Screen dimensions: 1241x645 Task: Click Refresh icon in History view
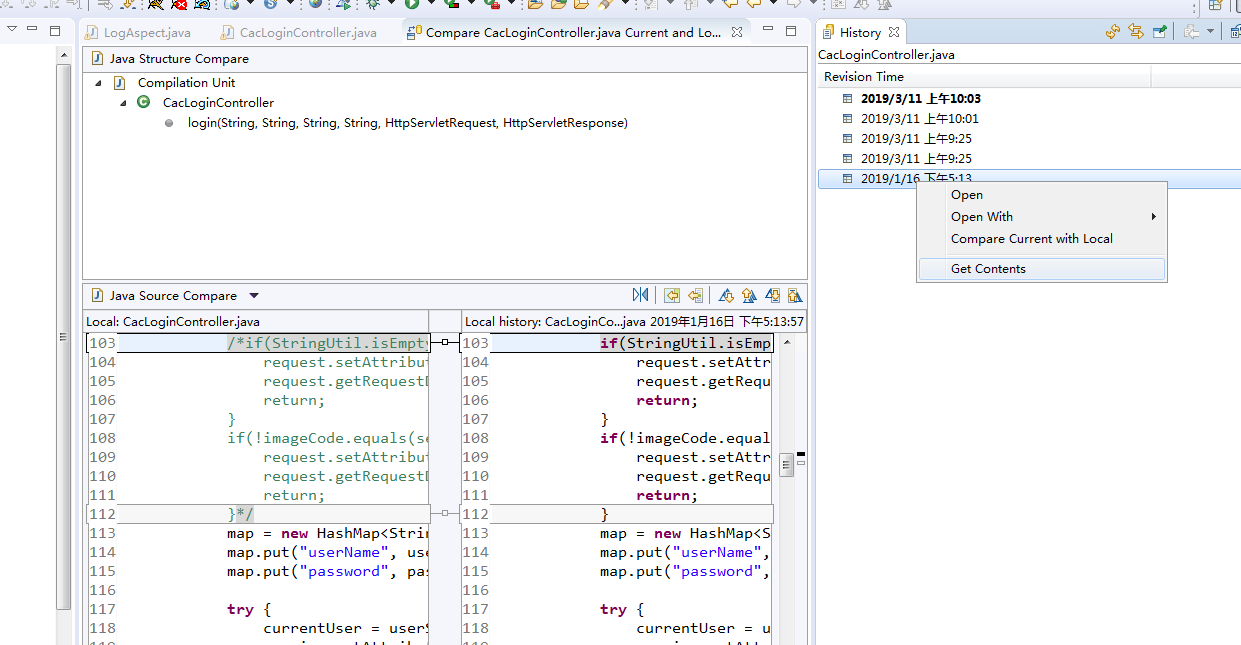click(1113, 32)
